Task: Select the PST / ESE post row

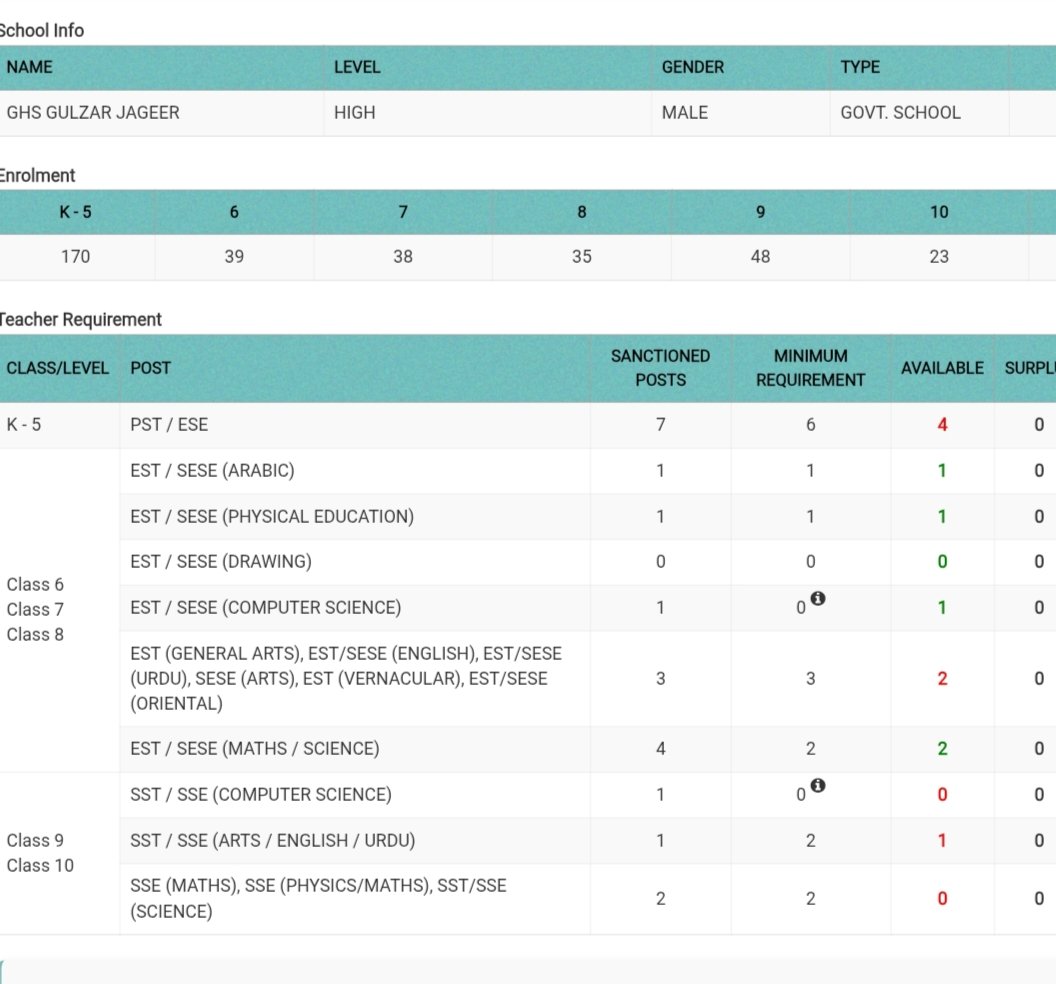Action: click(169, 425)
